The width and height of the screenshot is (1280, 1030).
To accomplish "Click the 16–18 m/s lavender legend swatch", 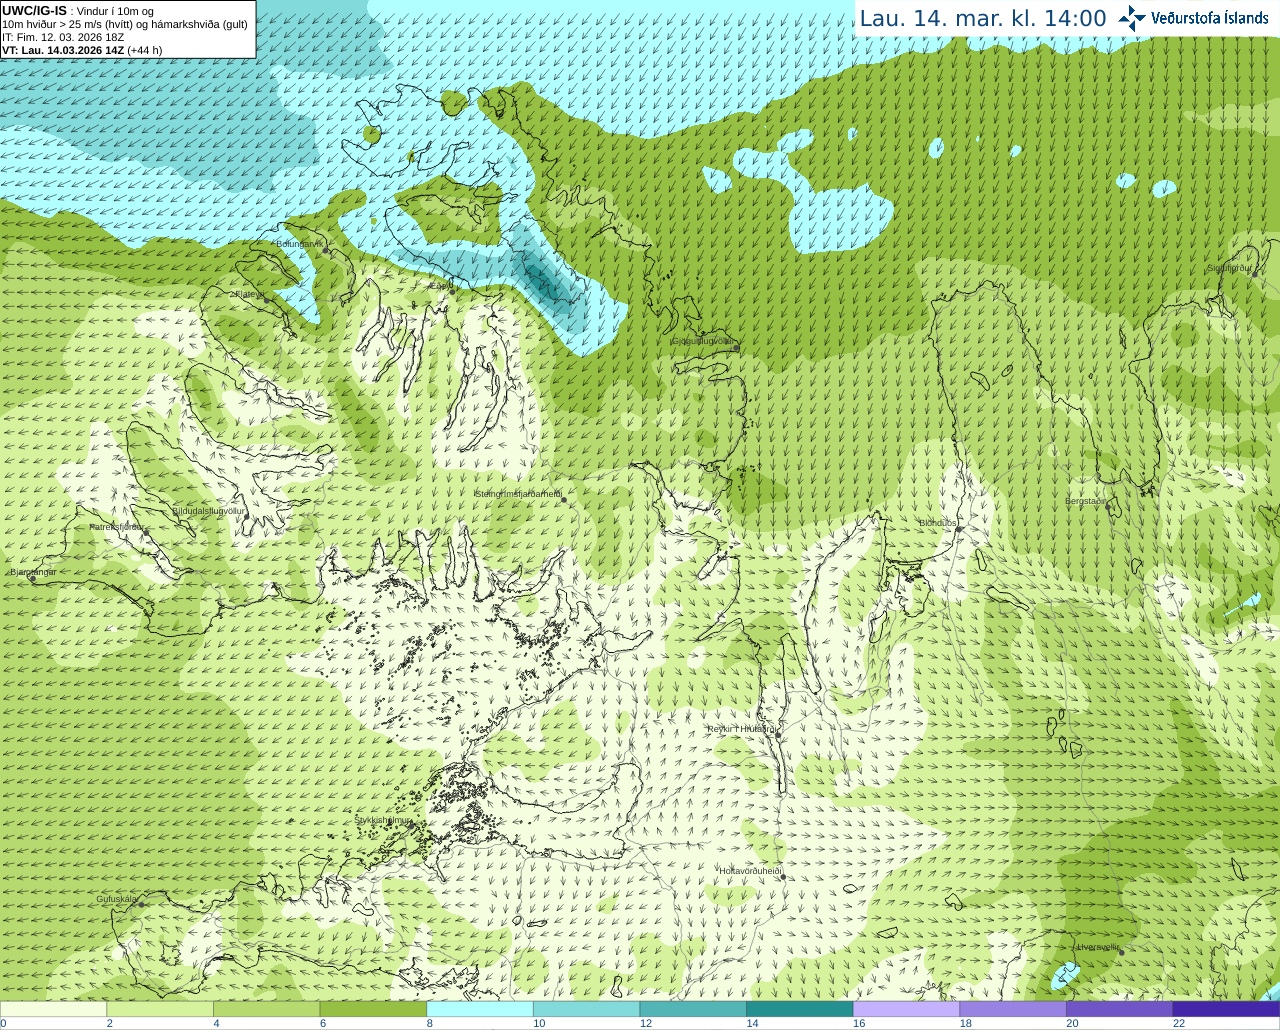I will tap(906, 1009).
